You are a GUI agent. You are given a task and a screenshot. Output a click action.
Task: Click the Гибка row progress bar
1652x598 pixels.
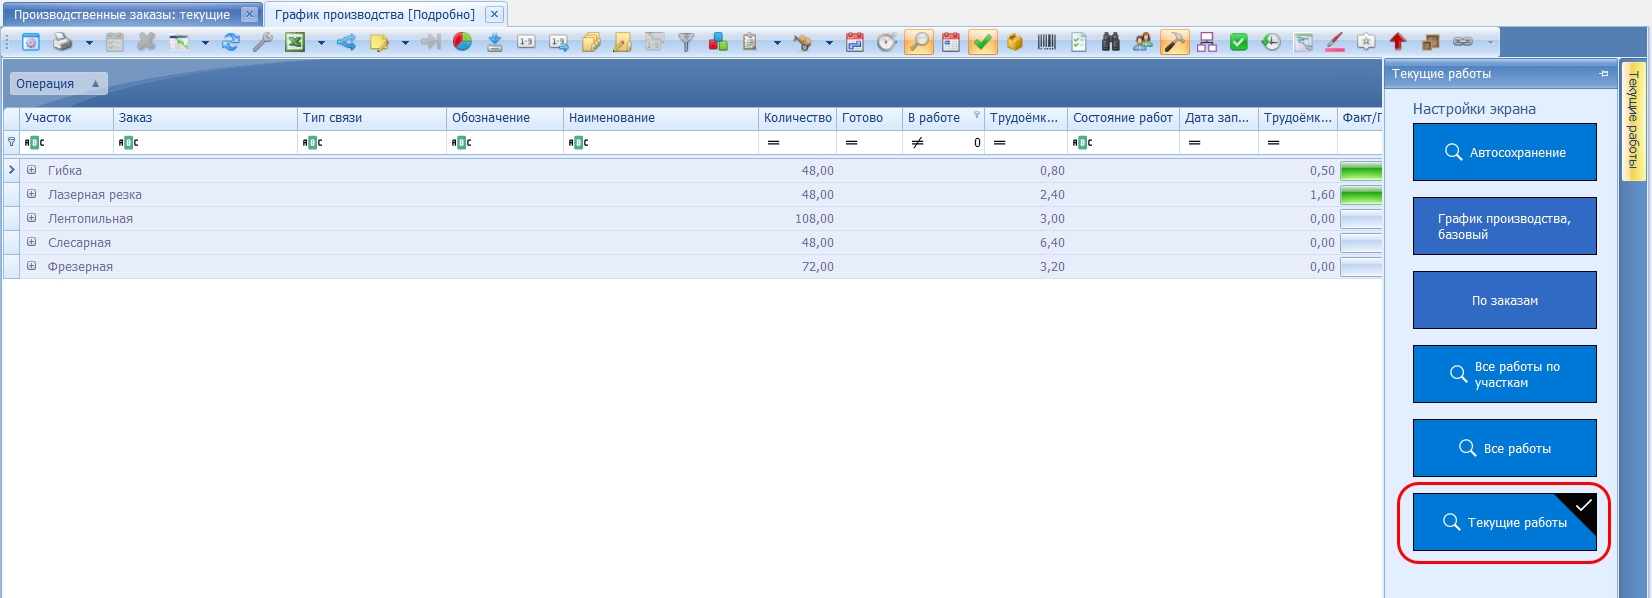point(1361,171)
